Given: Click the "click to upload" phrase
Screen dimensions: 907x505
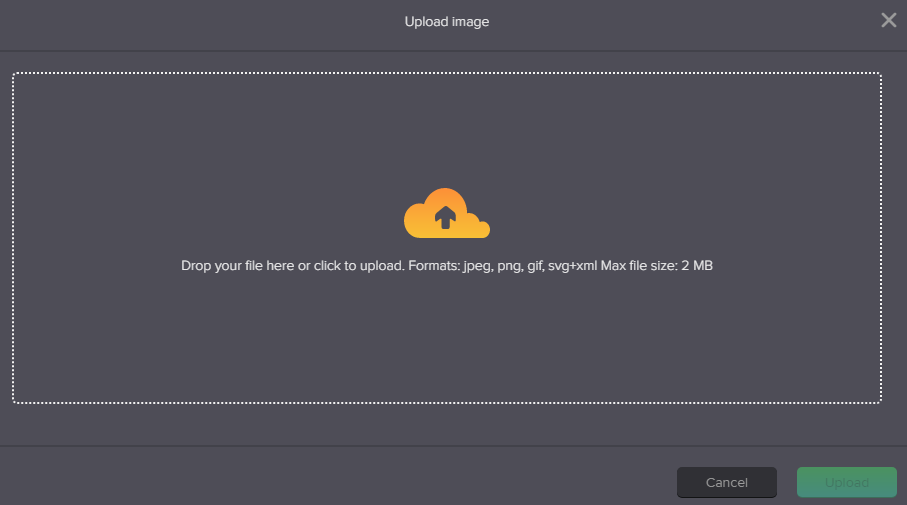Looking at the screenshot, I should (359, 266).
